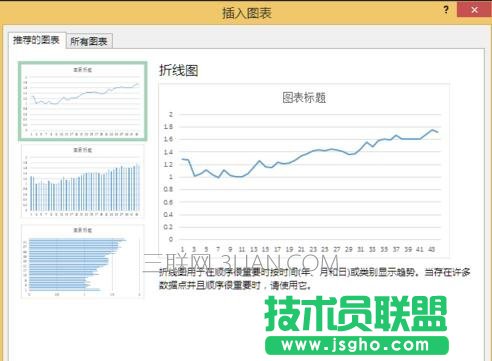The height and width of the screenshot is (361, 492).
Task: Click the 折线图 heading text
Action: pos(179,70)
